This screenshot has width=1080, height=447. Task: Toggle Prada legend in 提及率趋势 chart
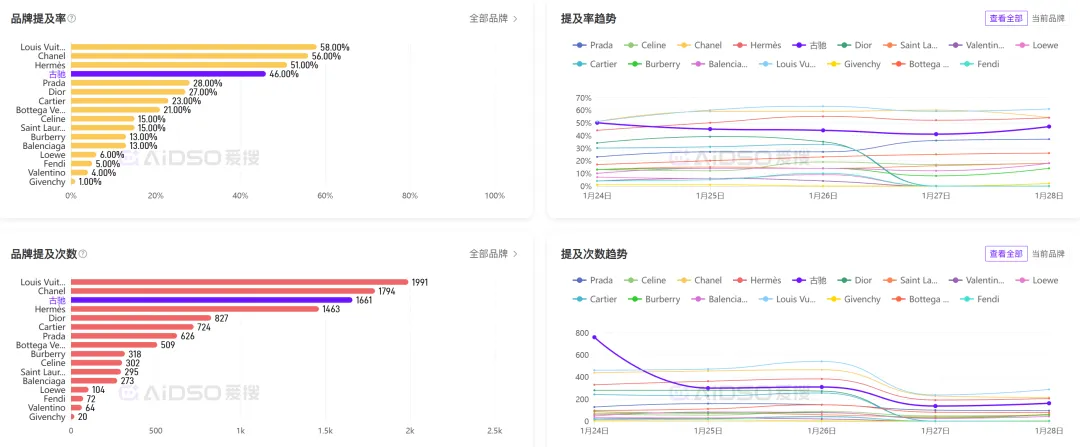[x=594, y=45]
